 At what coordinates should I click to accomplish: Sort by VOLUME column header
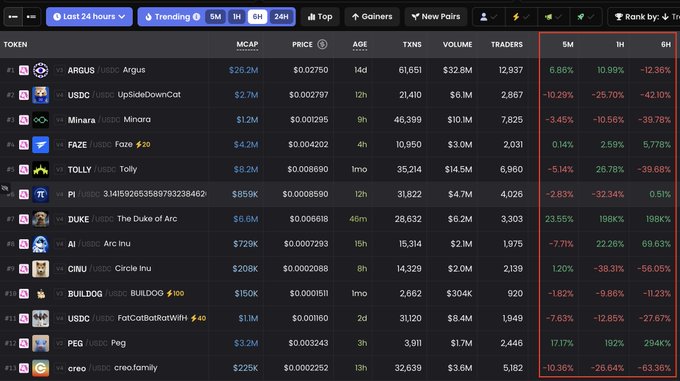click(x=458, y=44)
